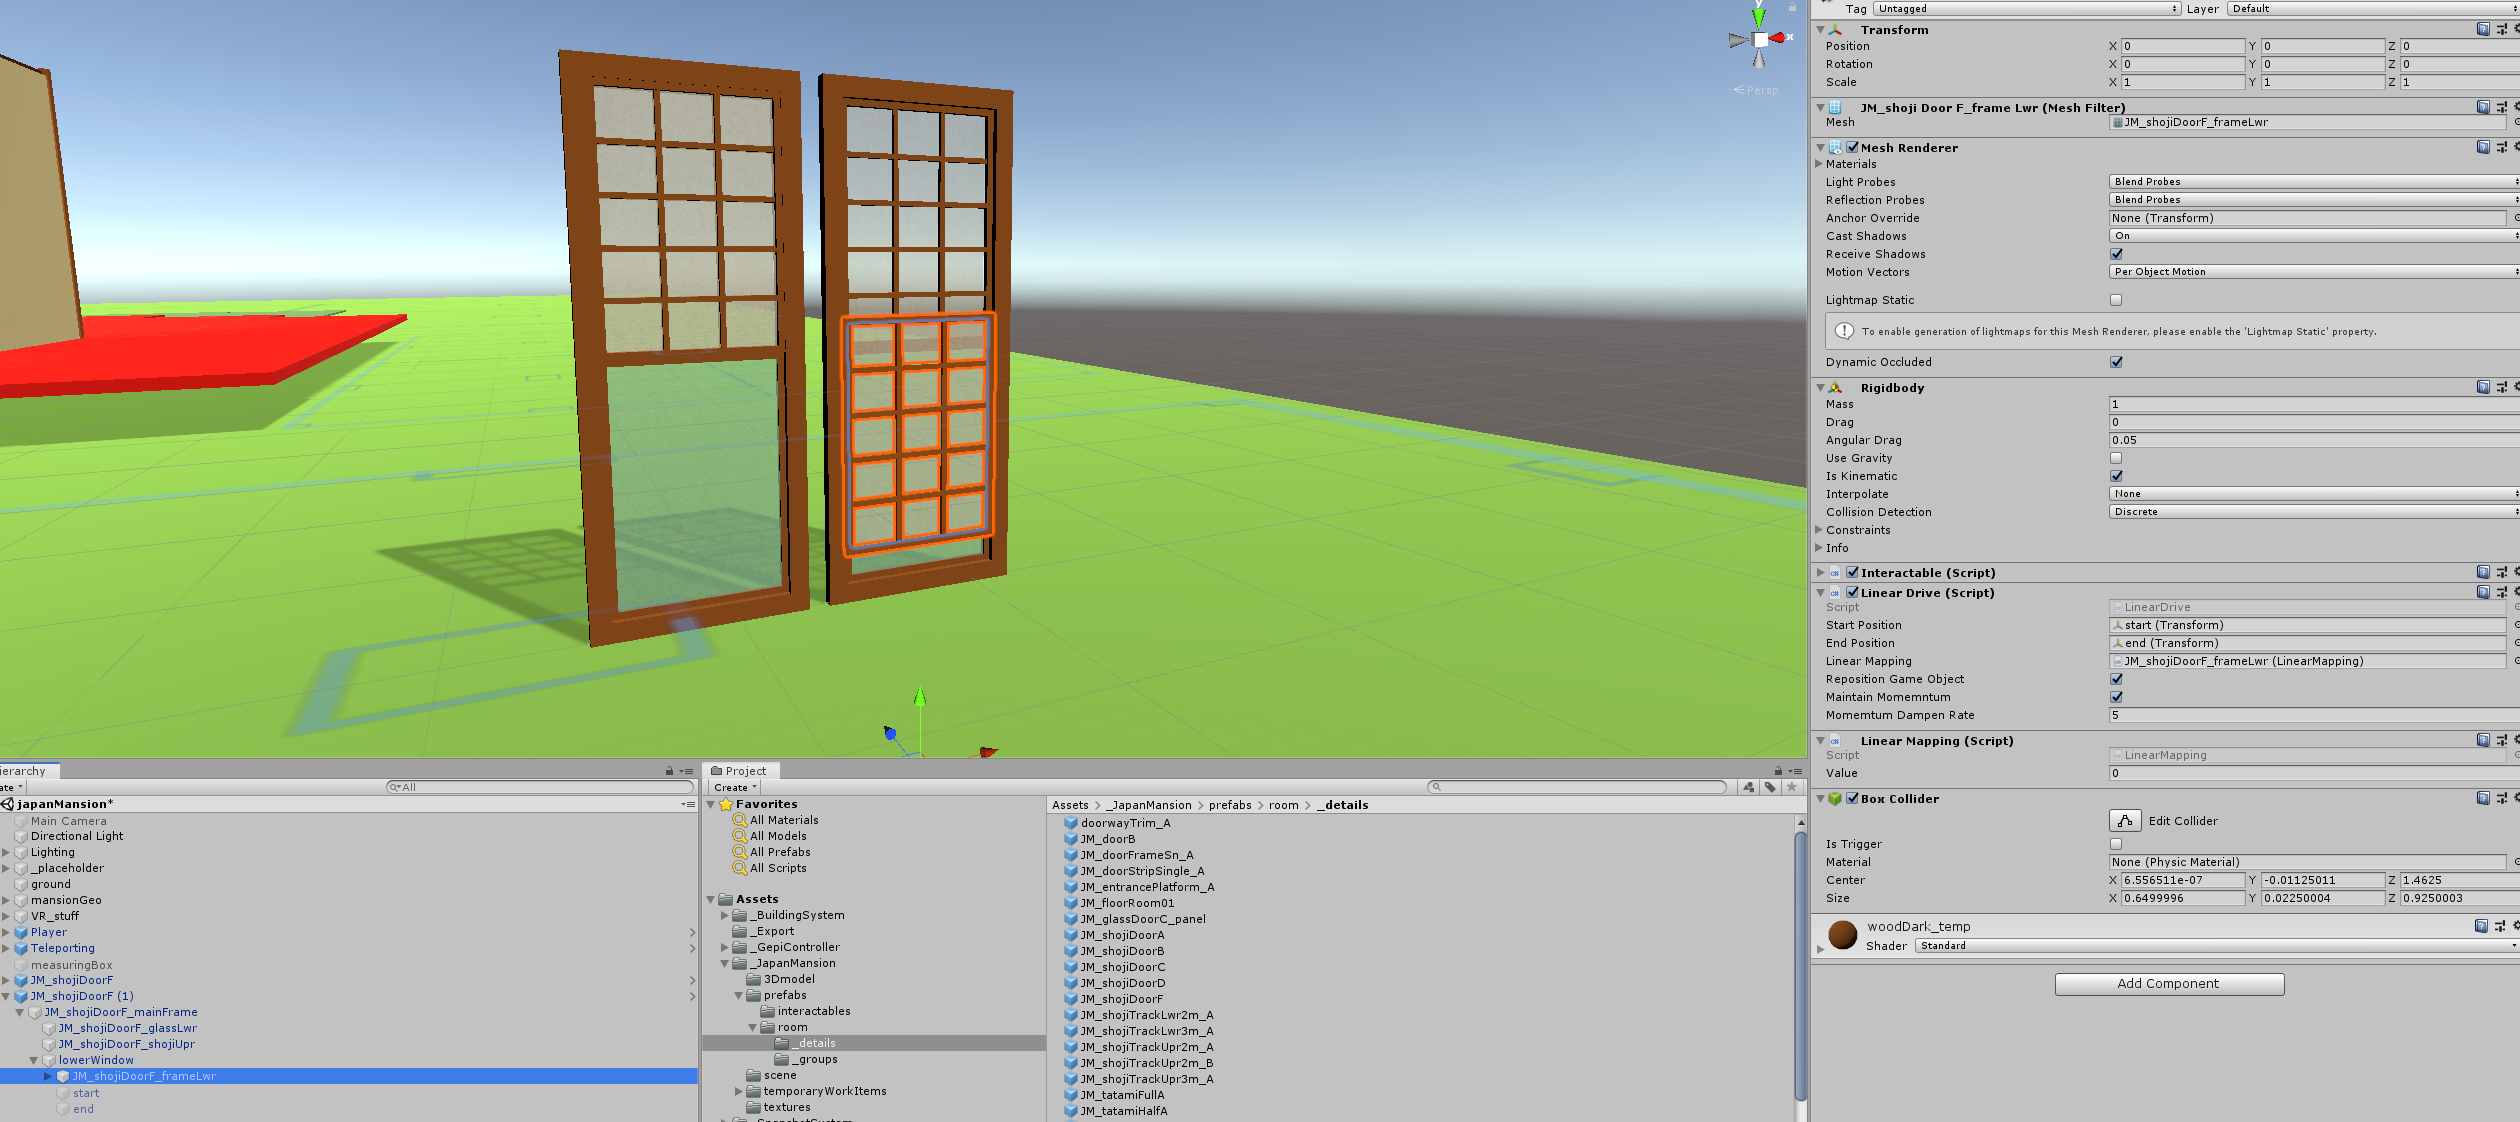The height and width of the screenshot is (1122, 2520).
Task: Disable Reposition Game Object checkbox
Action: tap(2116, 679)
